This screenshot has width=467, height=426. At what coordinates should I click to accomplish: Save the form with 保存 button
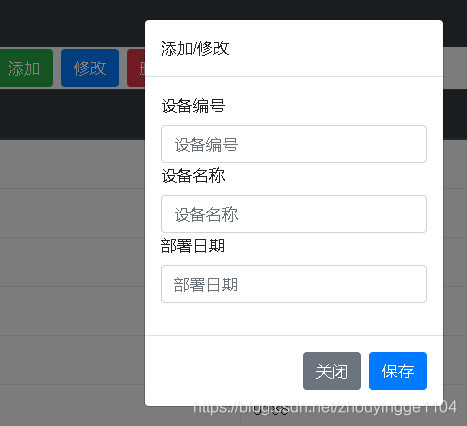(x=398, y=371)
